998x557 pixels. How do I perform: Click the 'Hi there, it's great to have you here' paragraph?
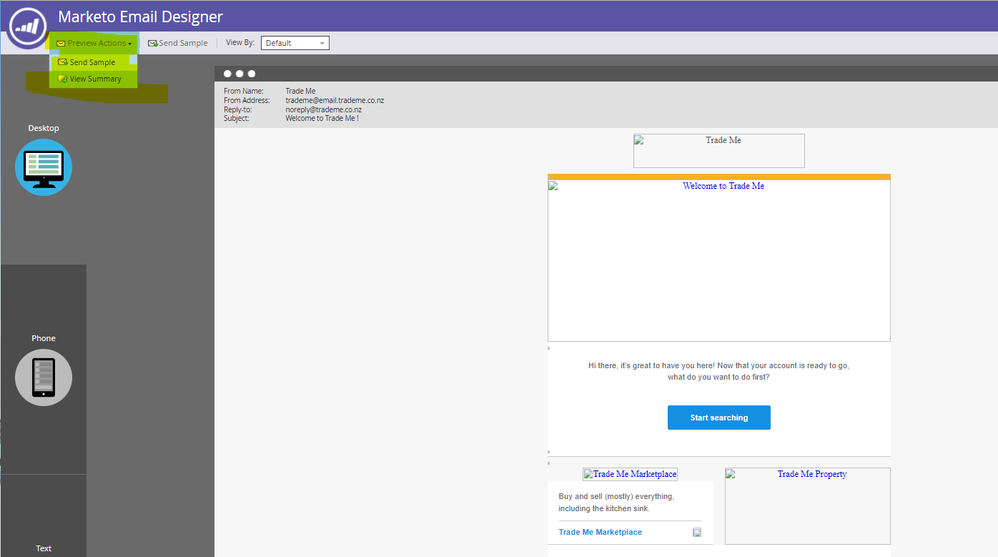[x=719, y=371]
